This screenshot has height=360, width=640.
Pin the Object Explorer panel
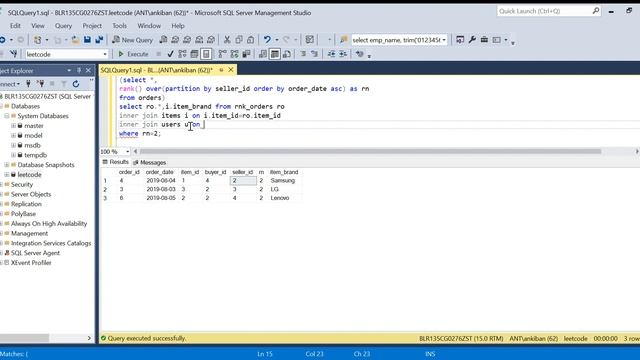click(x=79, y=70)
